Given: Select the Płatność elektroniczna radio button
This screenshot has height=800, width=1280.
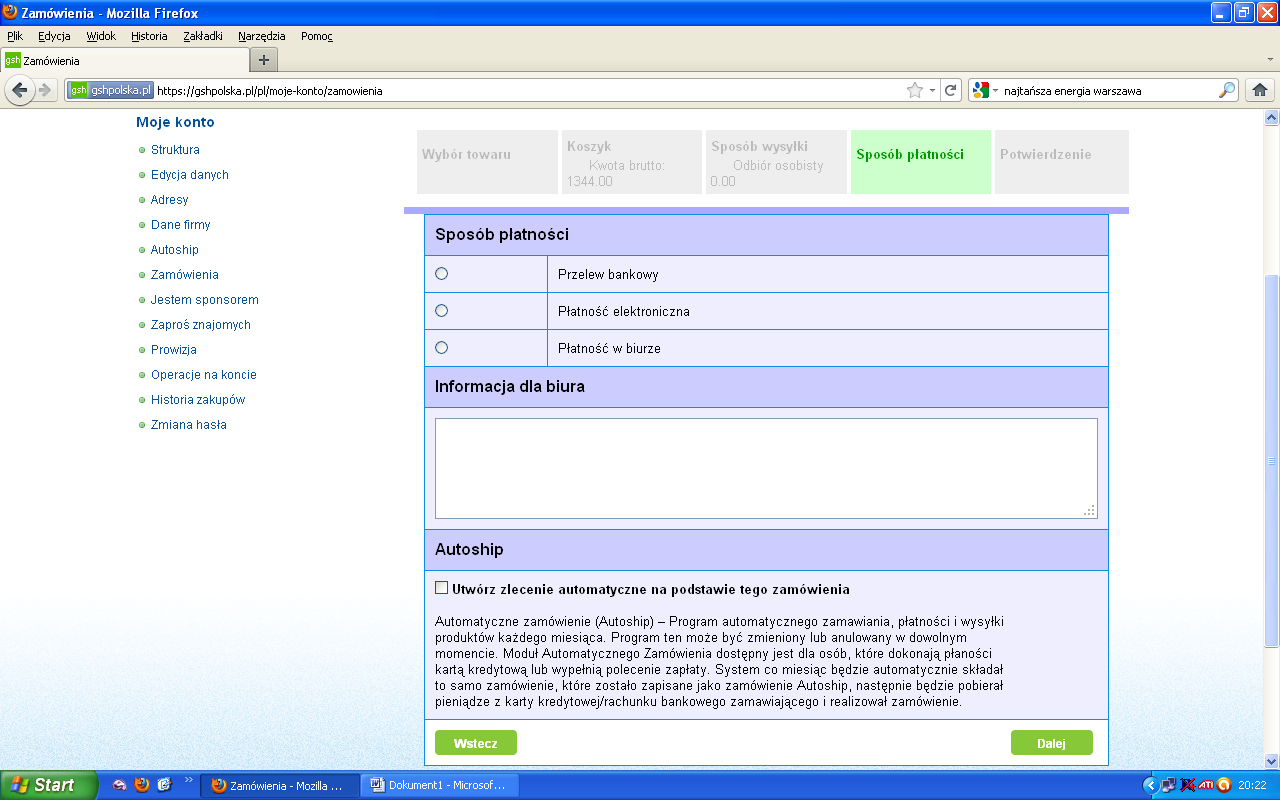Looking at the screenshot, I should [441, 310].
